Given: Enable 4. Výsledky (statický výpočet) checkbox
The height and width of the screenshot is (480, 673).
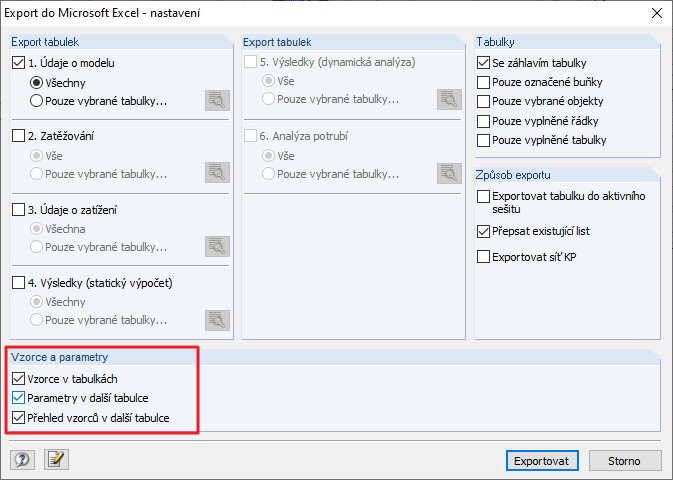Looking at the screenshot, I should [x=18, y=283].
